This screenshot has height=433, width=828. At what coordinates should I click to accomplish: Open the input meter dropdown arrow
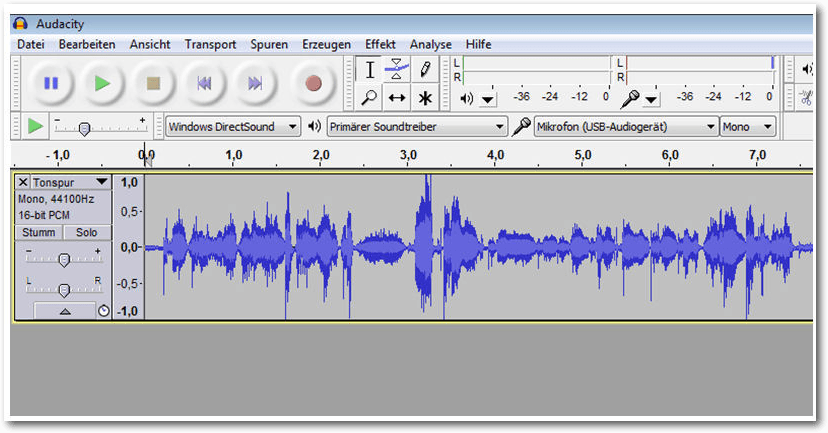652,99
